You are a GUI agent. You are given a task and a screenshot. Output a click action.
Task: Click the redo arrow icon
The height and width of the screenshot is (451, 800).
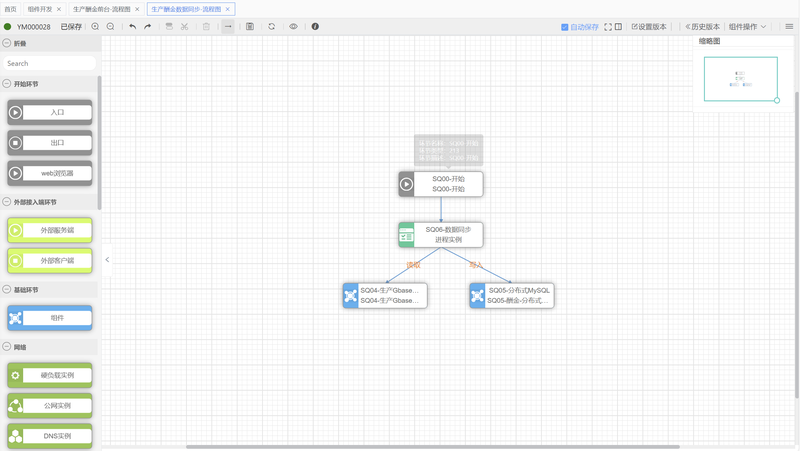(148, 27)
